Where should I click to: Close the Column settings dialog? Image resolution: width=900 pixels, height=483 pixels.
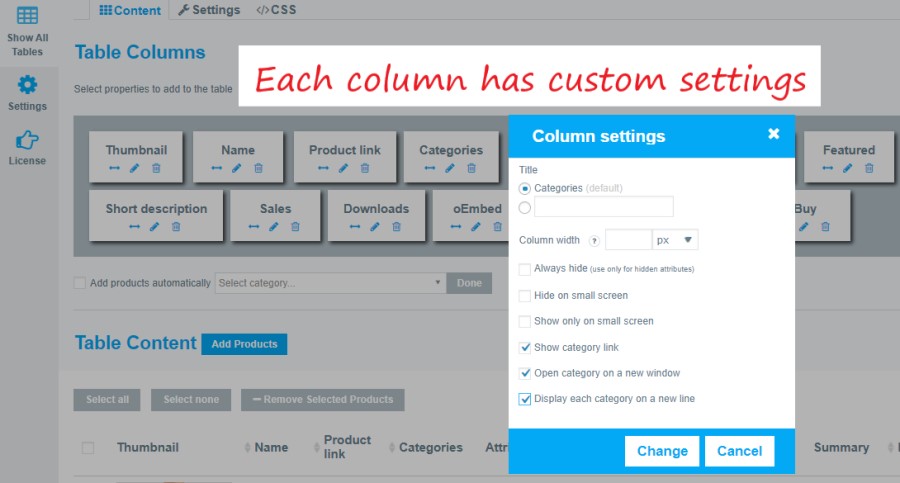click(773, 134)
